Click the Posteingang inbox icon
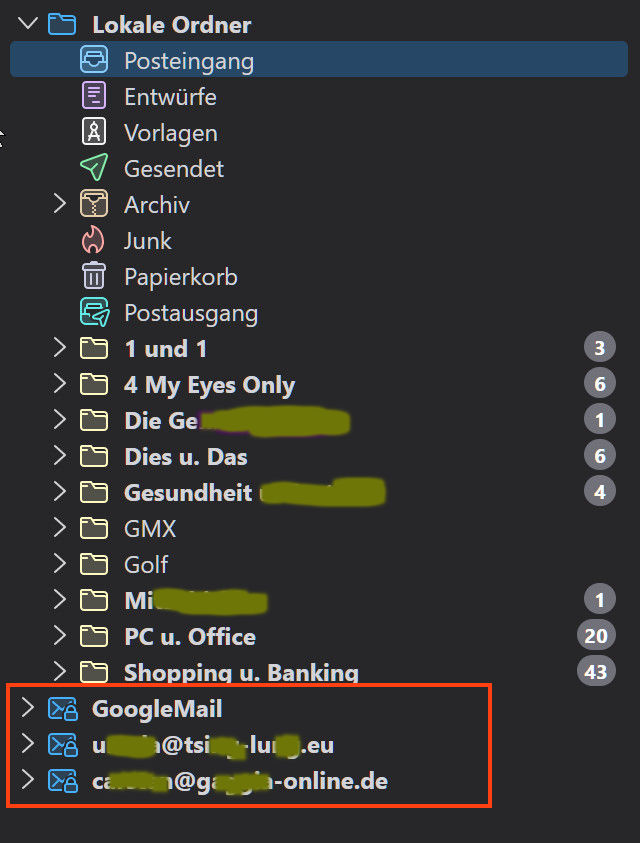This screenshot has height=843, width=640. (x=94, y=59)
